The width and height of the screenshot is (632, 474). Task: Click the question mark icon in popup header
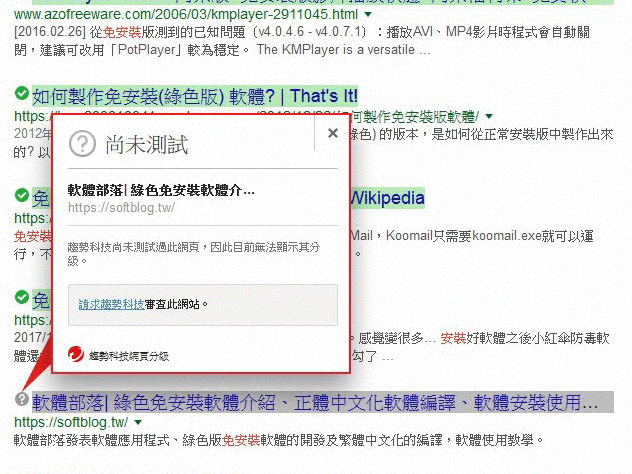(82, 144)
